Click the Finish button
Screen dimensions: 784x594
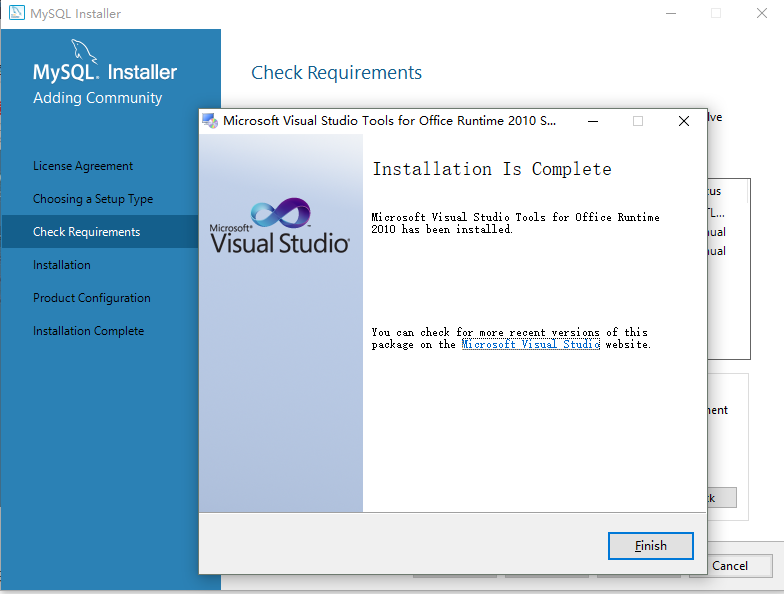tap(650, 546)
